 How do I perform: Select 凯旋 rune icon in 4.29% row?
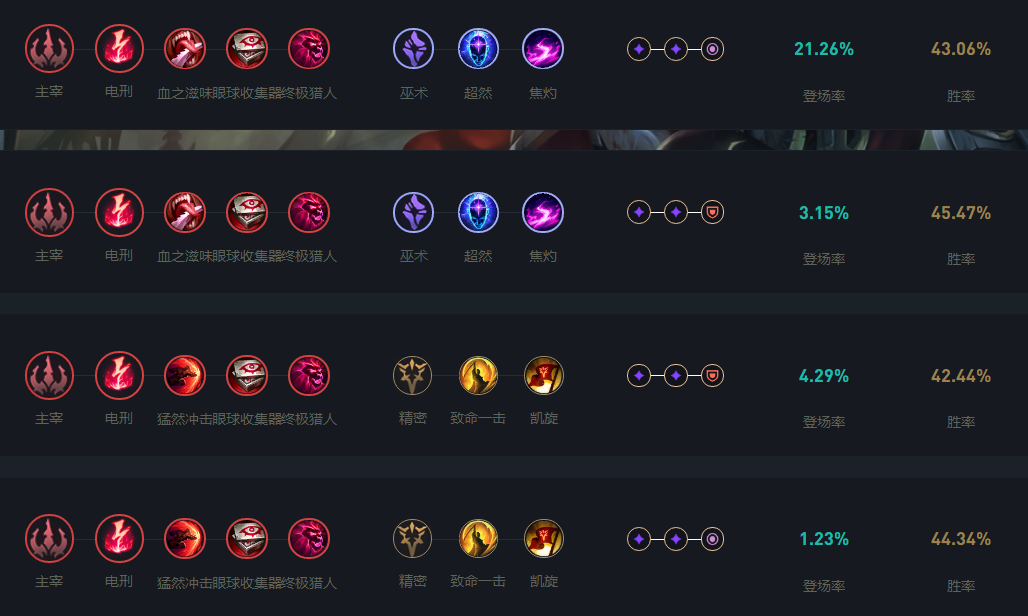tap(543, 375)
